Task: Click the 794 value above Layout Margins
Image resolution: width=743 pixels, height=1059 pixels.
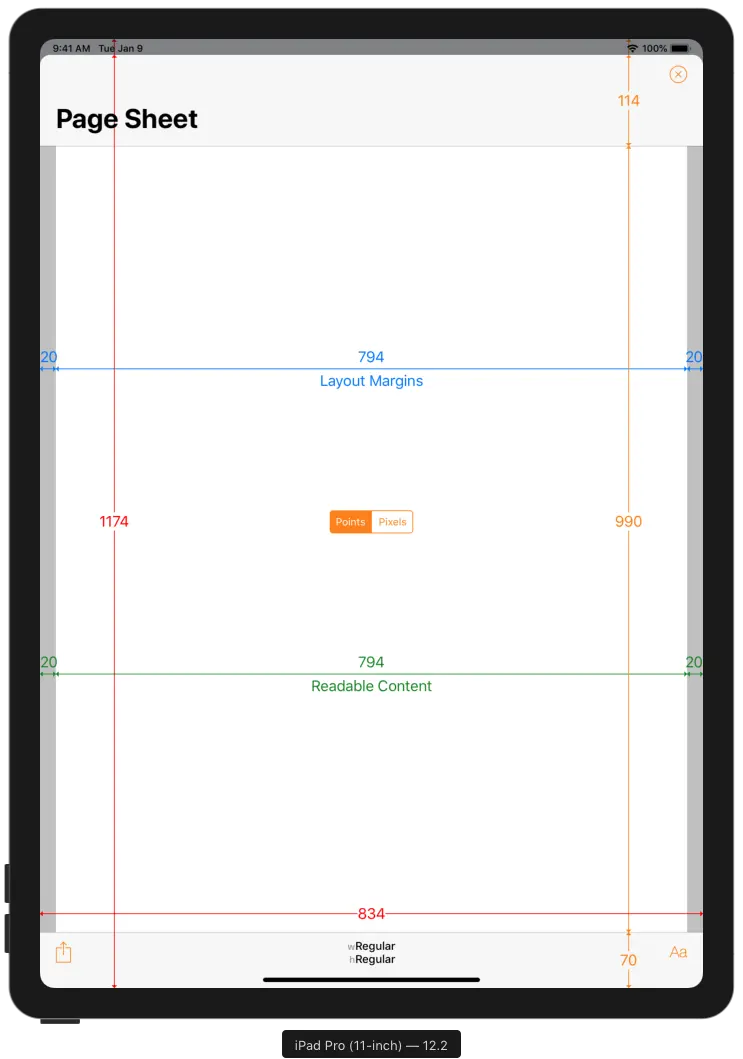Action: (371, 357)
